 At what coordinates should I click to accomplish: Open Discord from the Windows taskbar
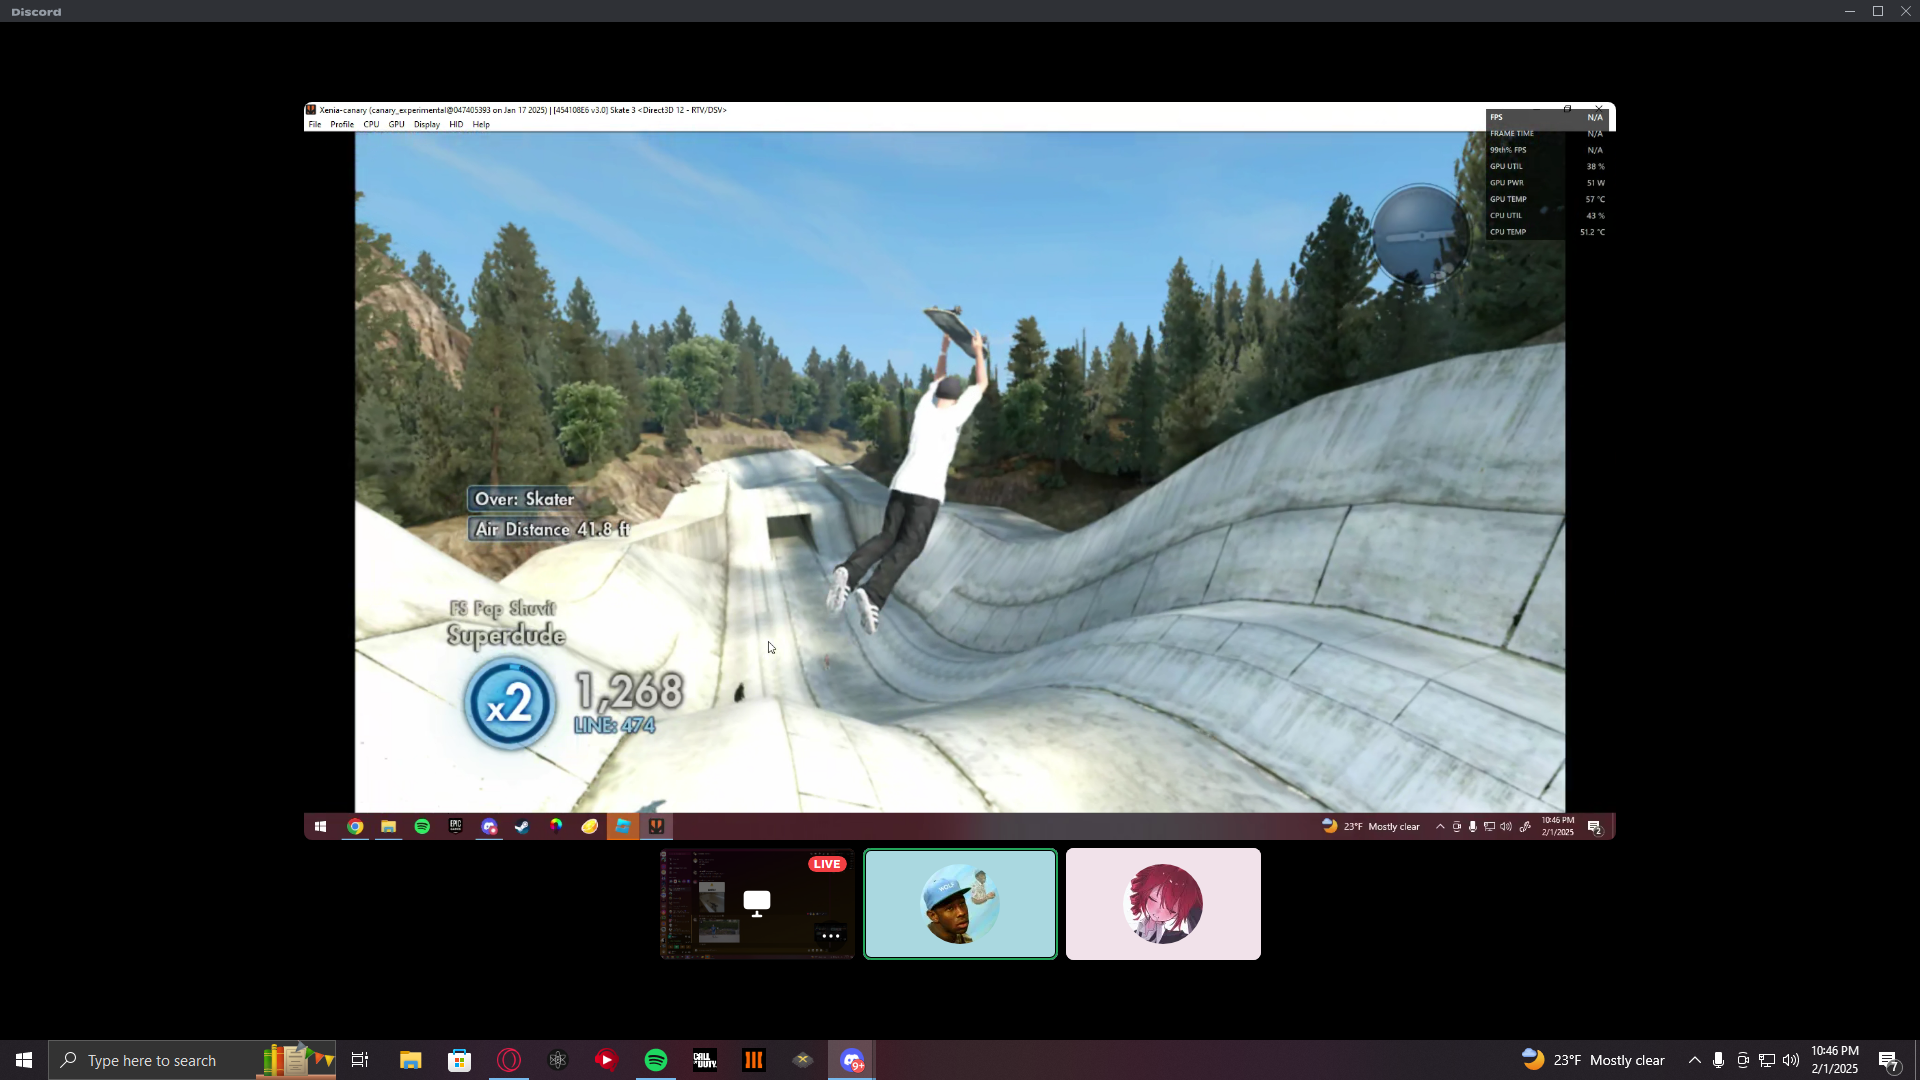(851, 1060)
